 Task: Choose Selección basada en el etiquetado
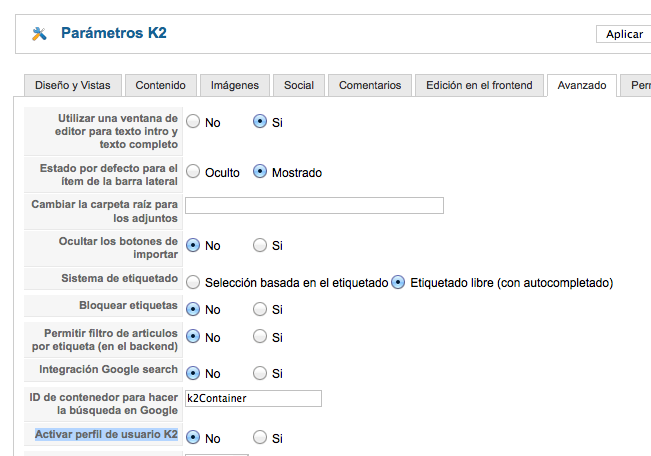point(193,282)
